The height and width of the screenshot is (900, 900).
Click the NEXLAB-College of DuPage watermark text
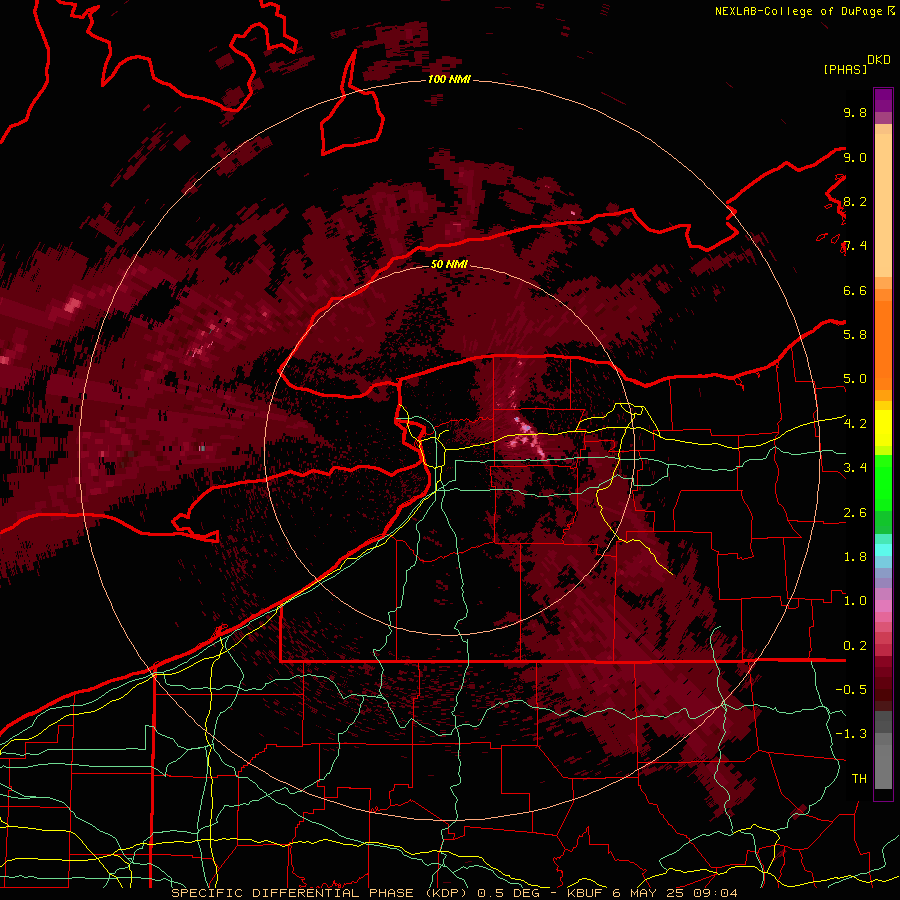(x=804, y=11)
